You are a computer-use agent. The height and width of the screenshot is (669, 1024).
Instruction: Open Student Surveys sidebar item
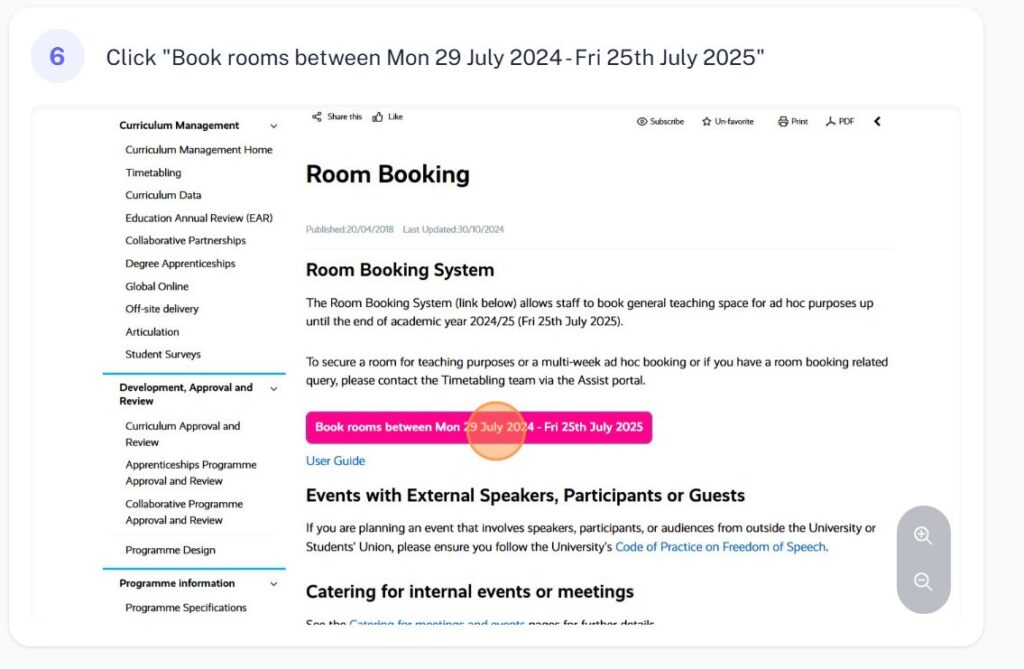(x=163, y=354)
